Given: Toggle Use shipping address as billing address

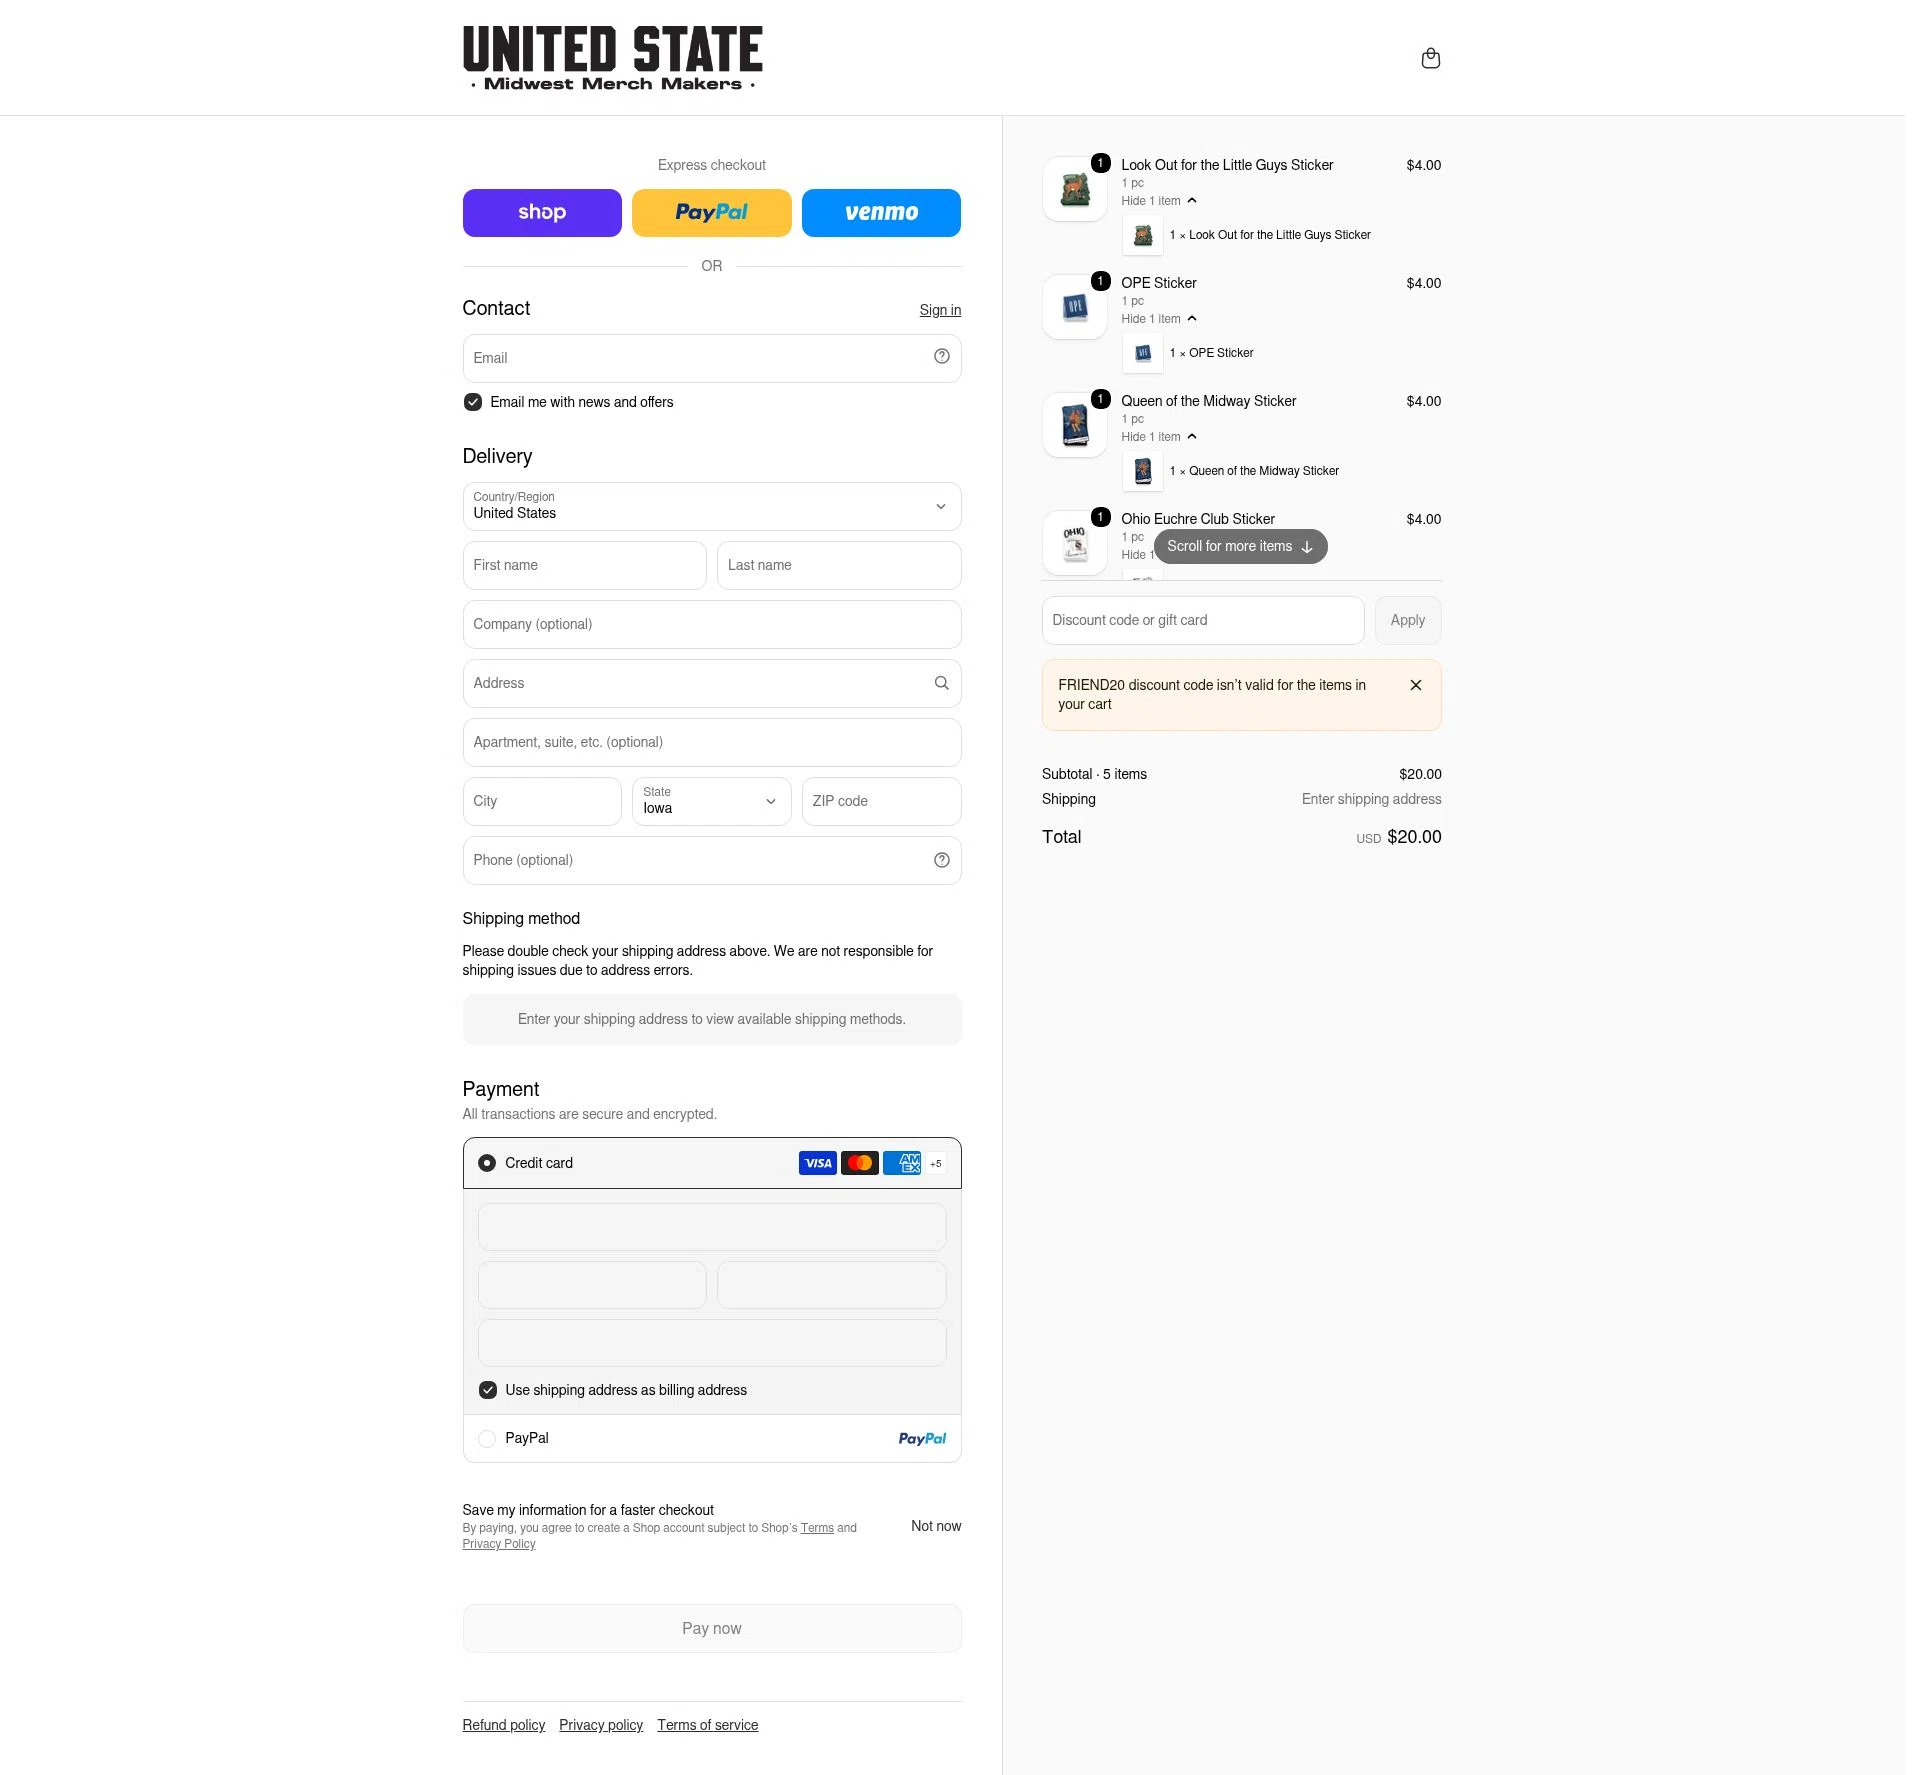Looking at the screenshot, I should click(x=488, y=1390).
